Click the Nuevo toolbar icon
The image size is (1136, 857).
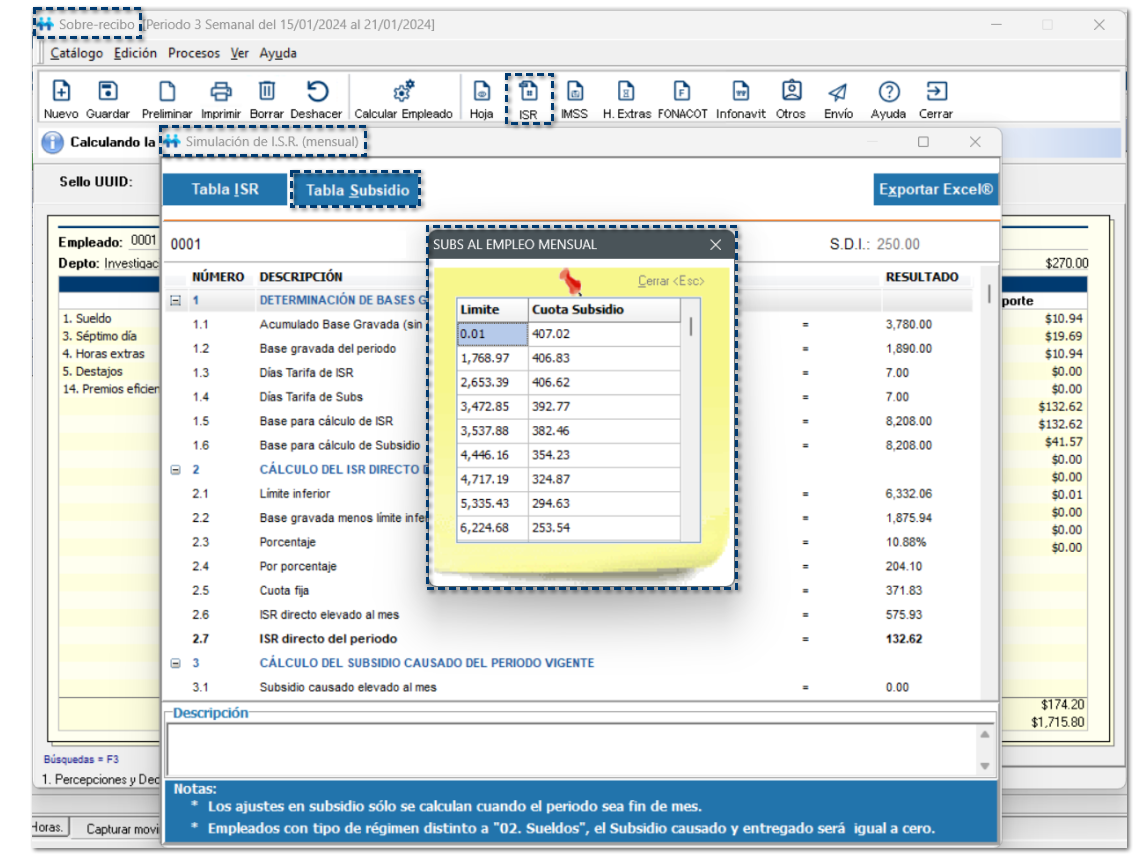(61, 92)
